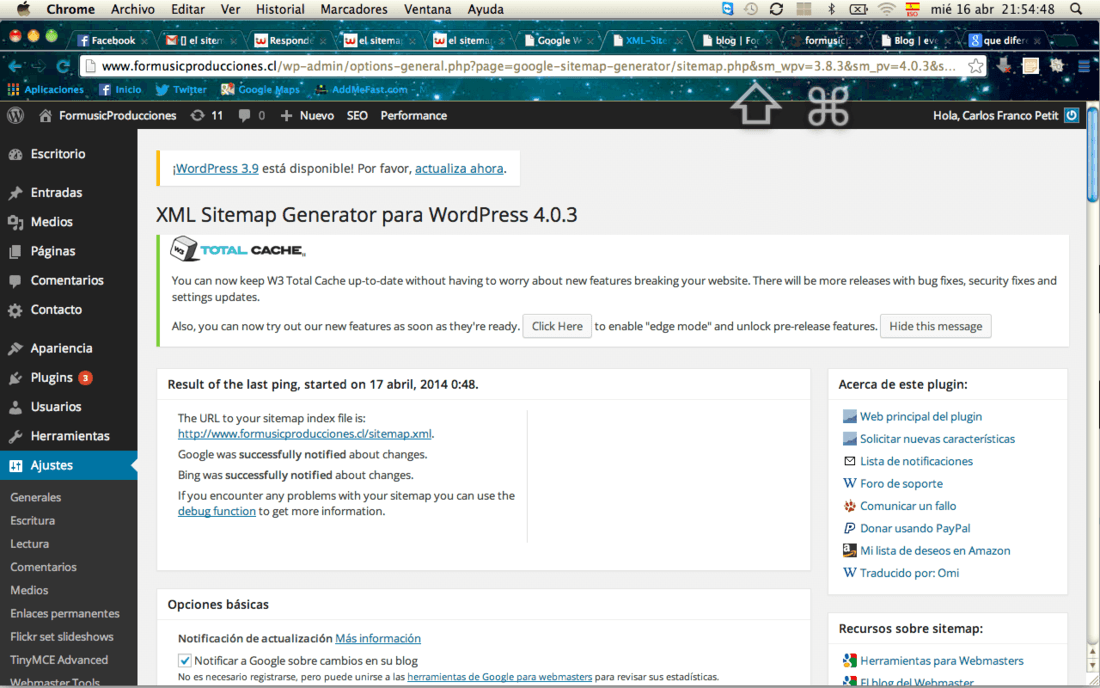Open Chrome's hamburger menu
The image size is (1100, 688).
point(1084,67)
